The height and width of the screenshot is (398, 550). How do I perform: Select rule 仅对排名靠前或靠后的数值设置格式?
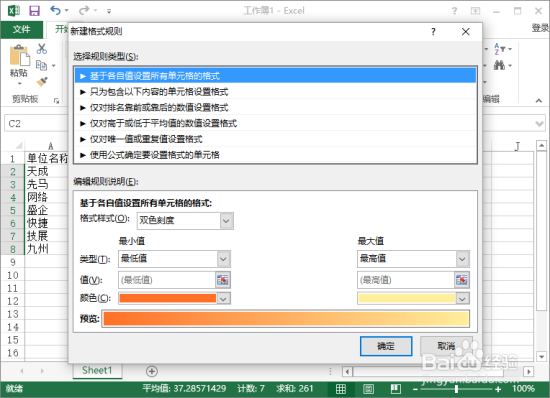click(275, 107)
